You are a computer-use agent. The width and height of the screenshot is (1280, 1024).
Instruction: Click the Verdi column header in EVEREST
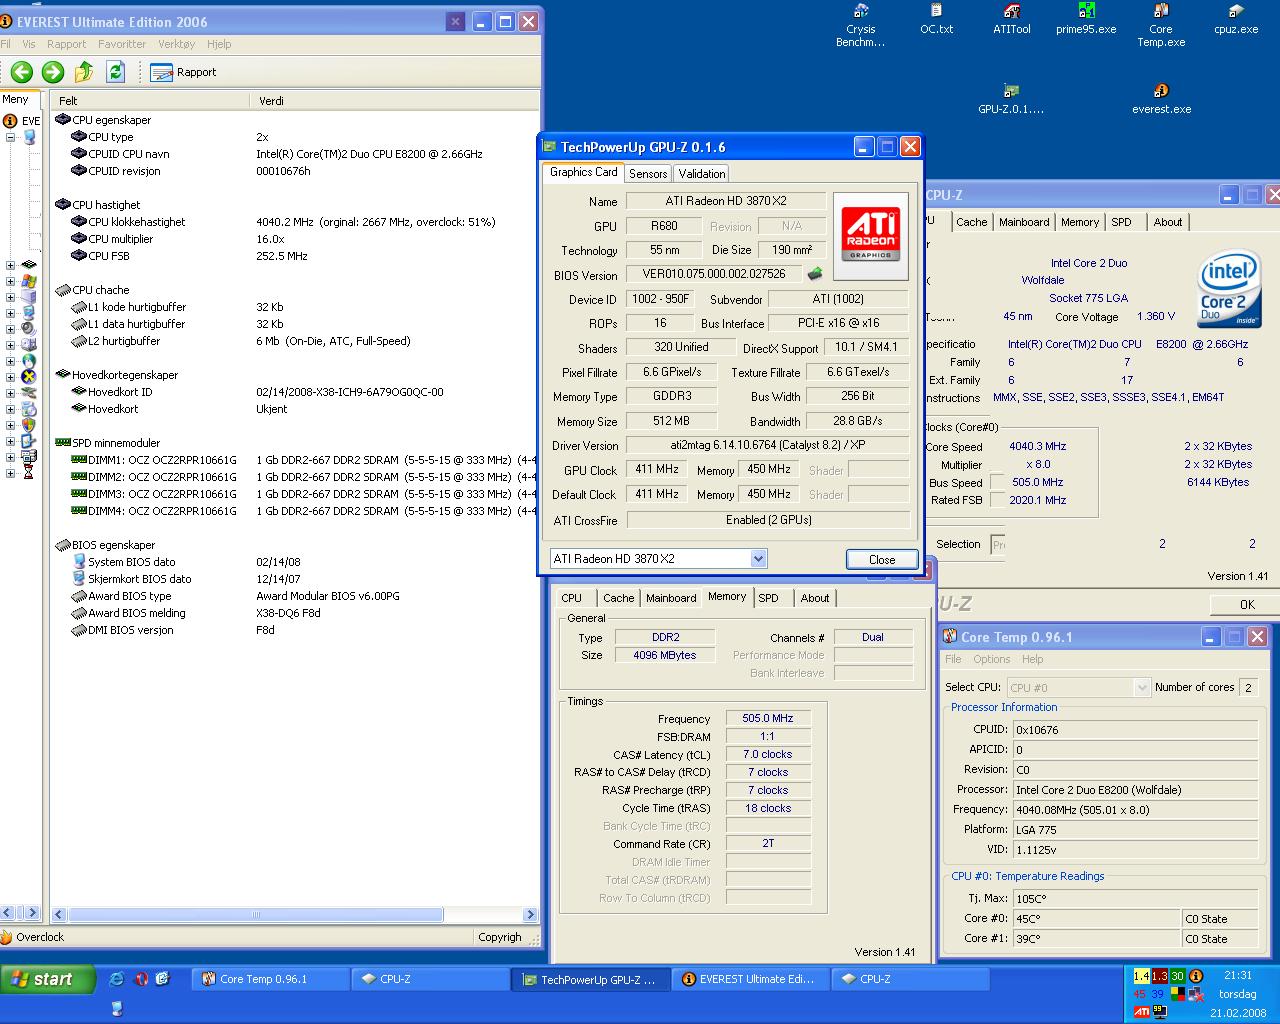[394, 100]
